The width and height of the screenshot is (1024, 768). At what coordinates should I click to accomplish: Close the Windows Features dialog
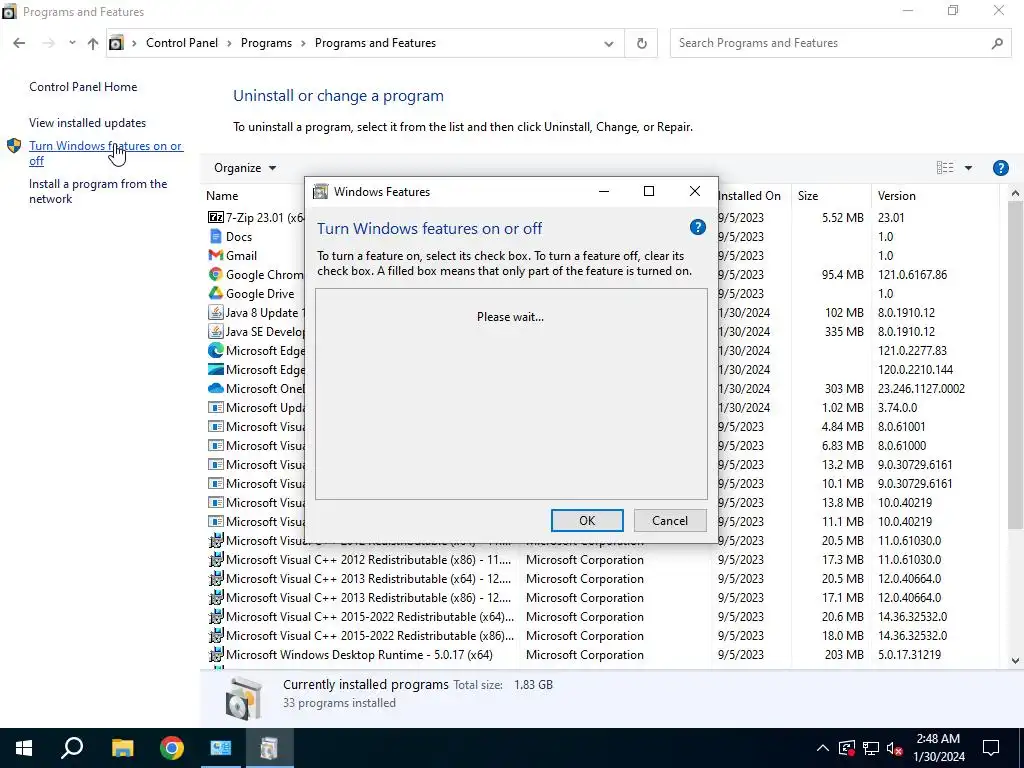695,191
